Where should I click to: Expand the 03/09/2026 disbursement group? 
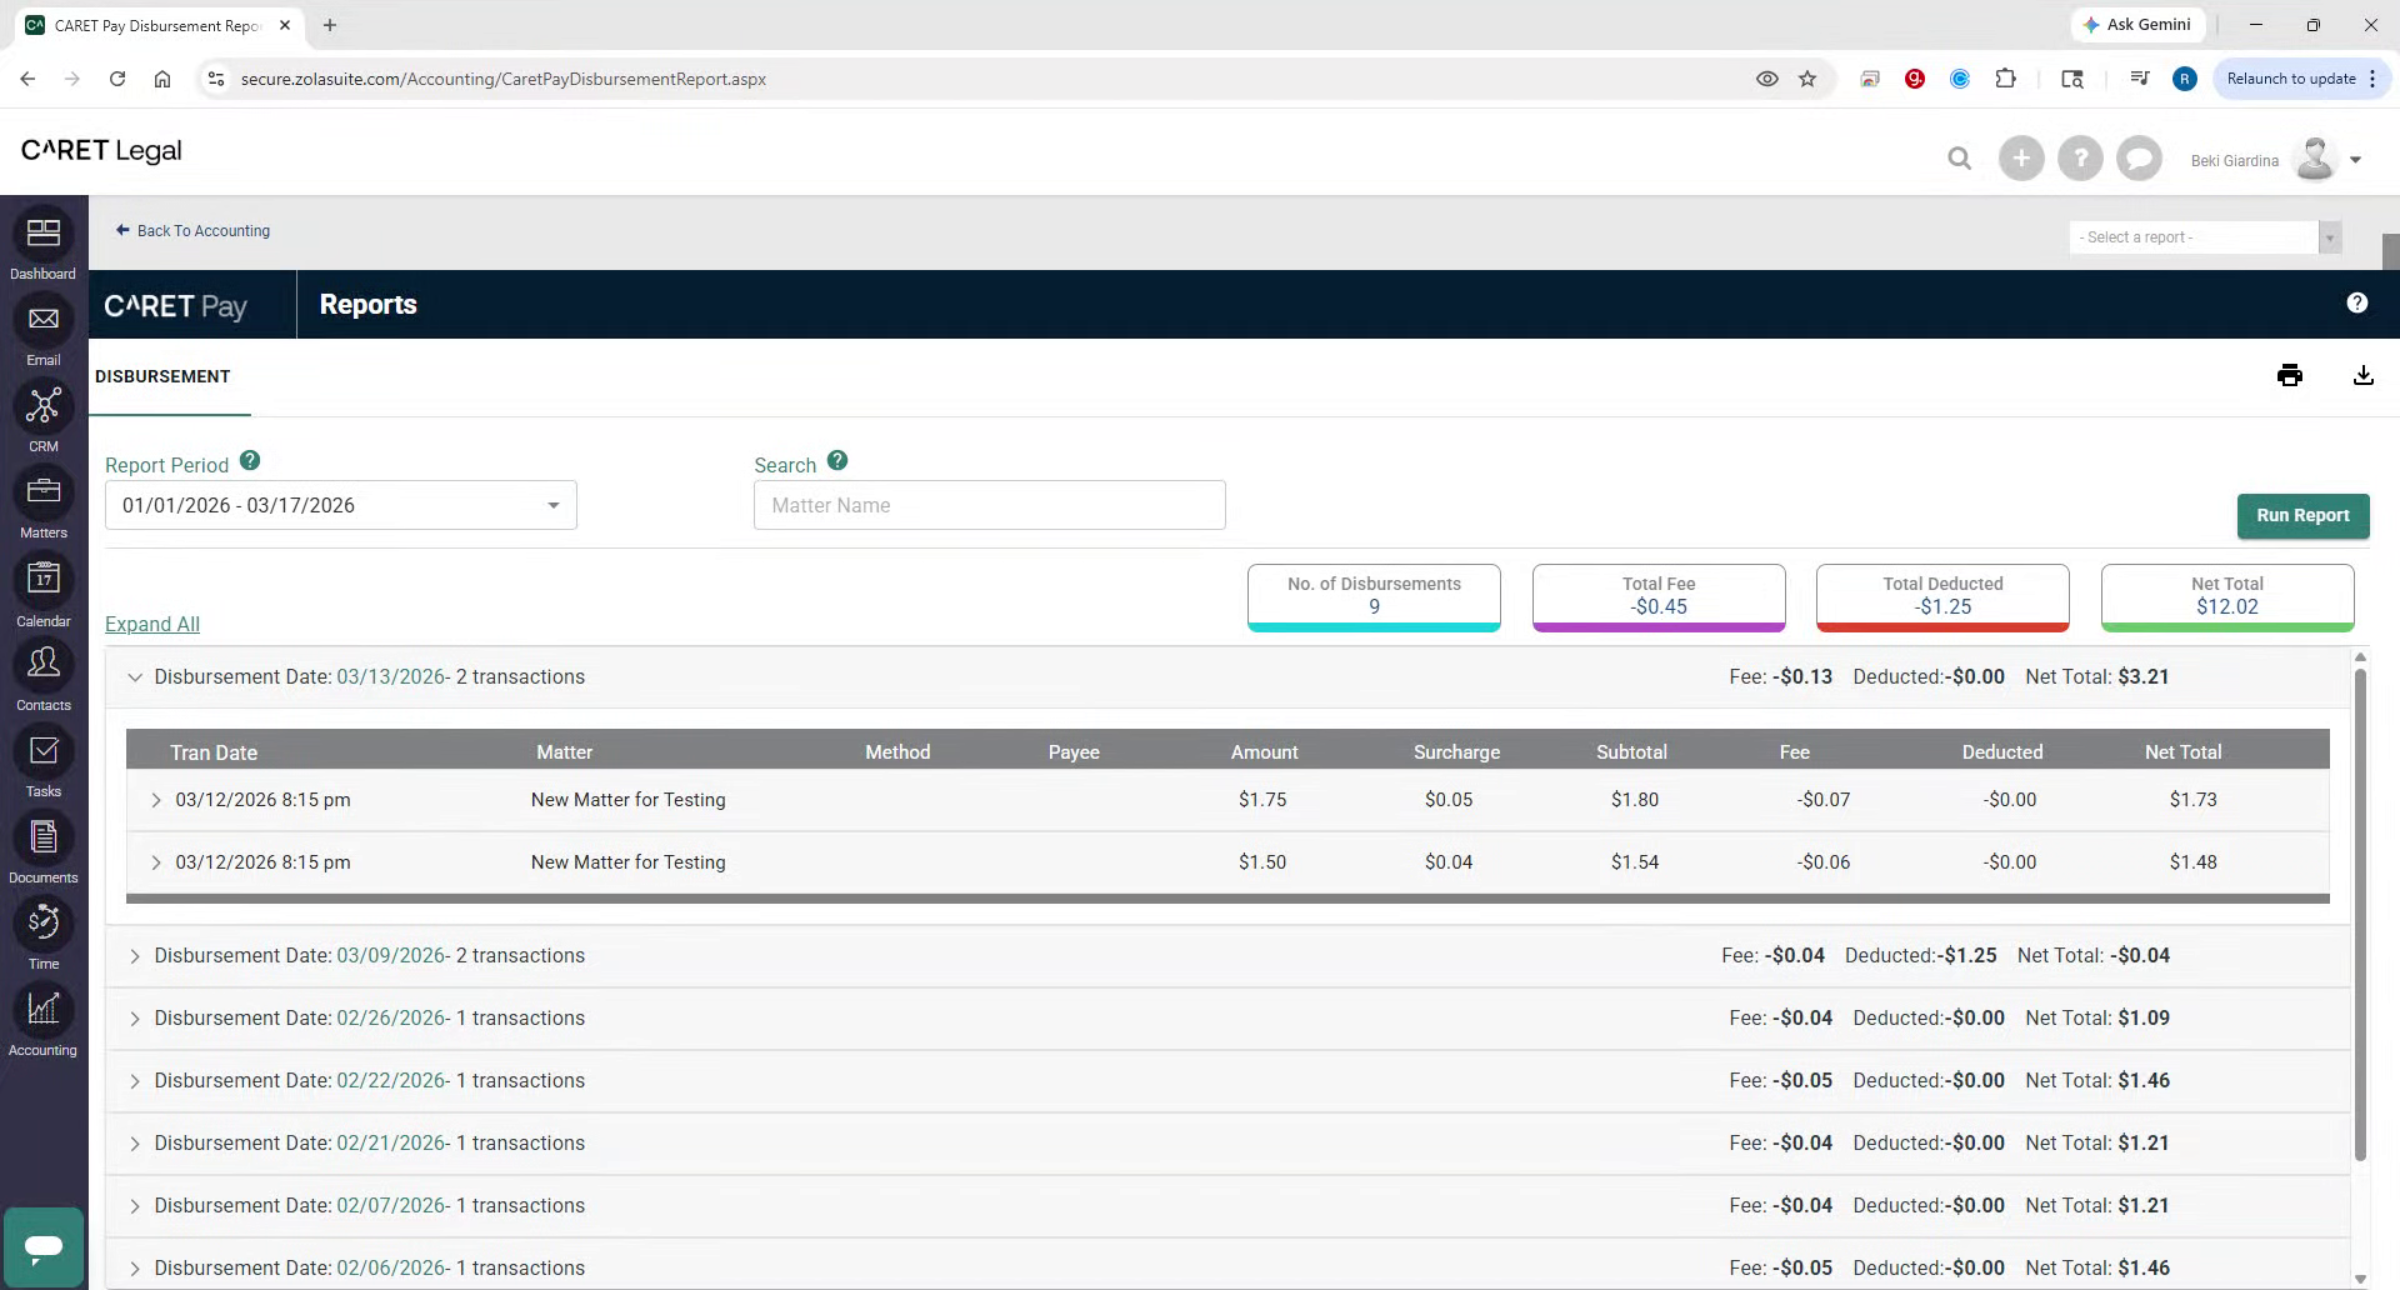coord(135,956)
